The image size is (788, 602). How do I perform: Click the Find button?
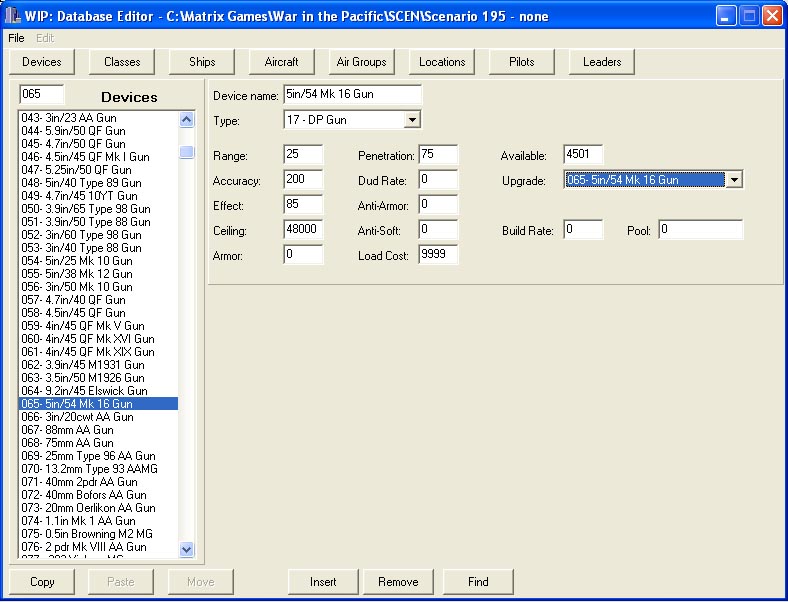(x=478, y=581)
